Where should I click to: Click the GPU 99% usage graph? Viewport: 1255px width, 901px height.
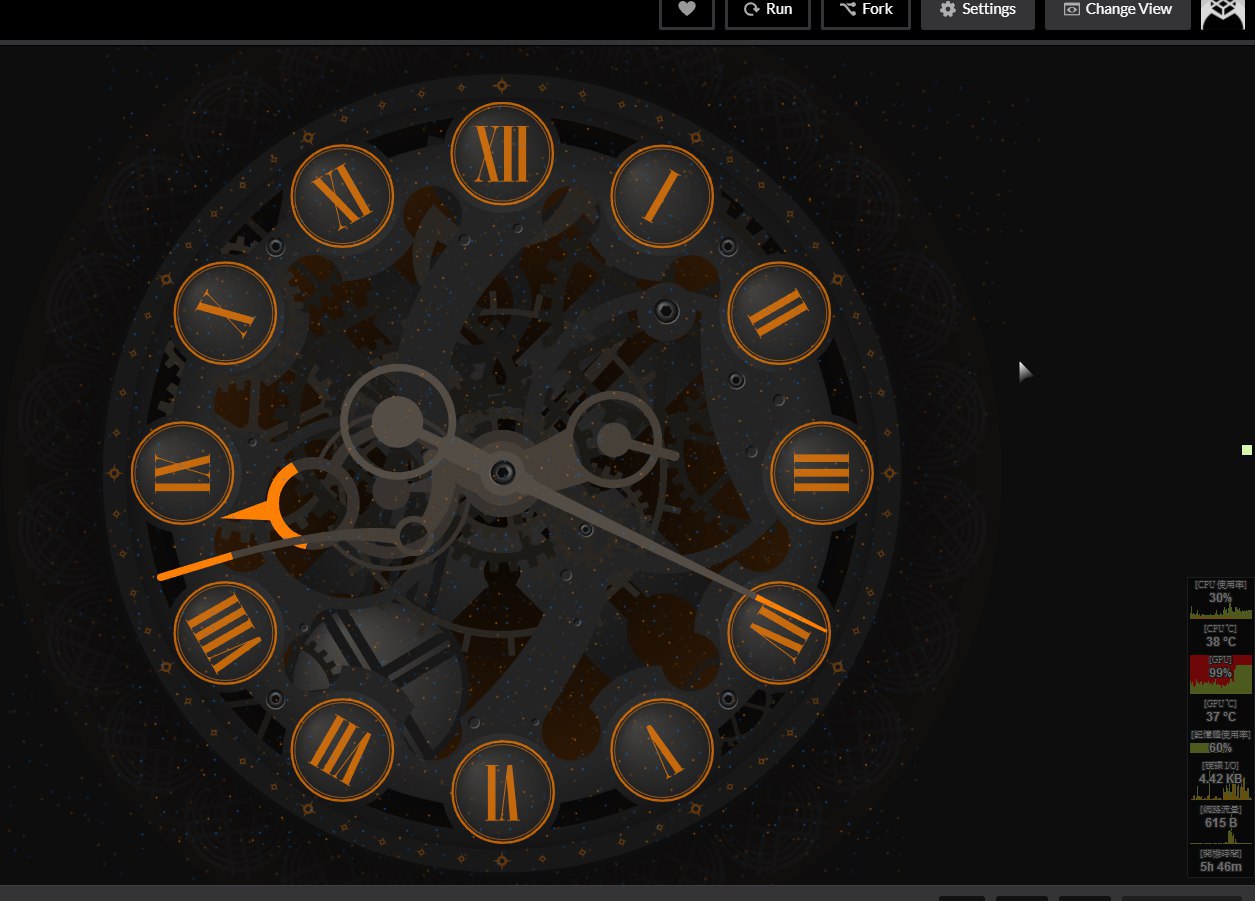click(1220, 675)
